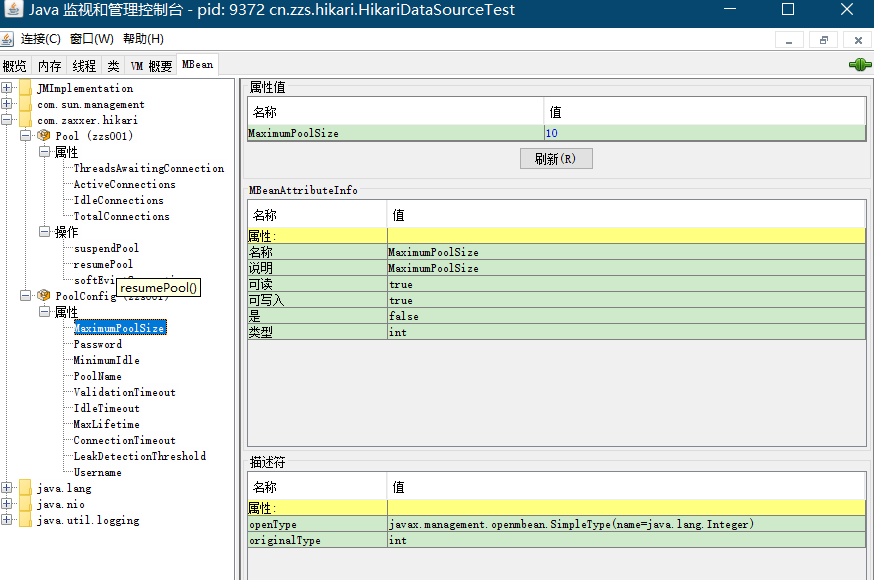The width and height of the screenshot is (874, 580).
Task: Select the LeakDetectionThreshold attribute
Action: (x=140, y=456)
